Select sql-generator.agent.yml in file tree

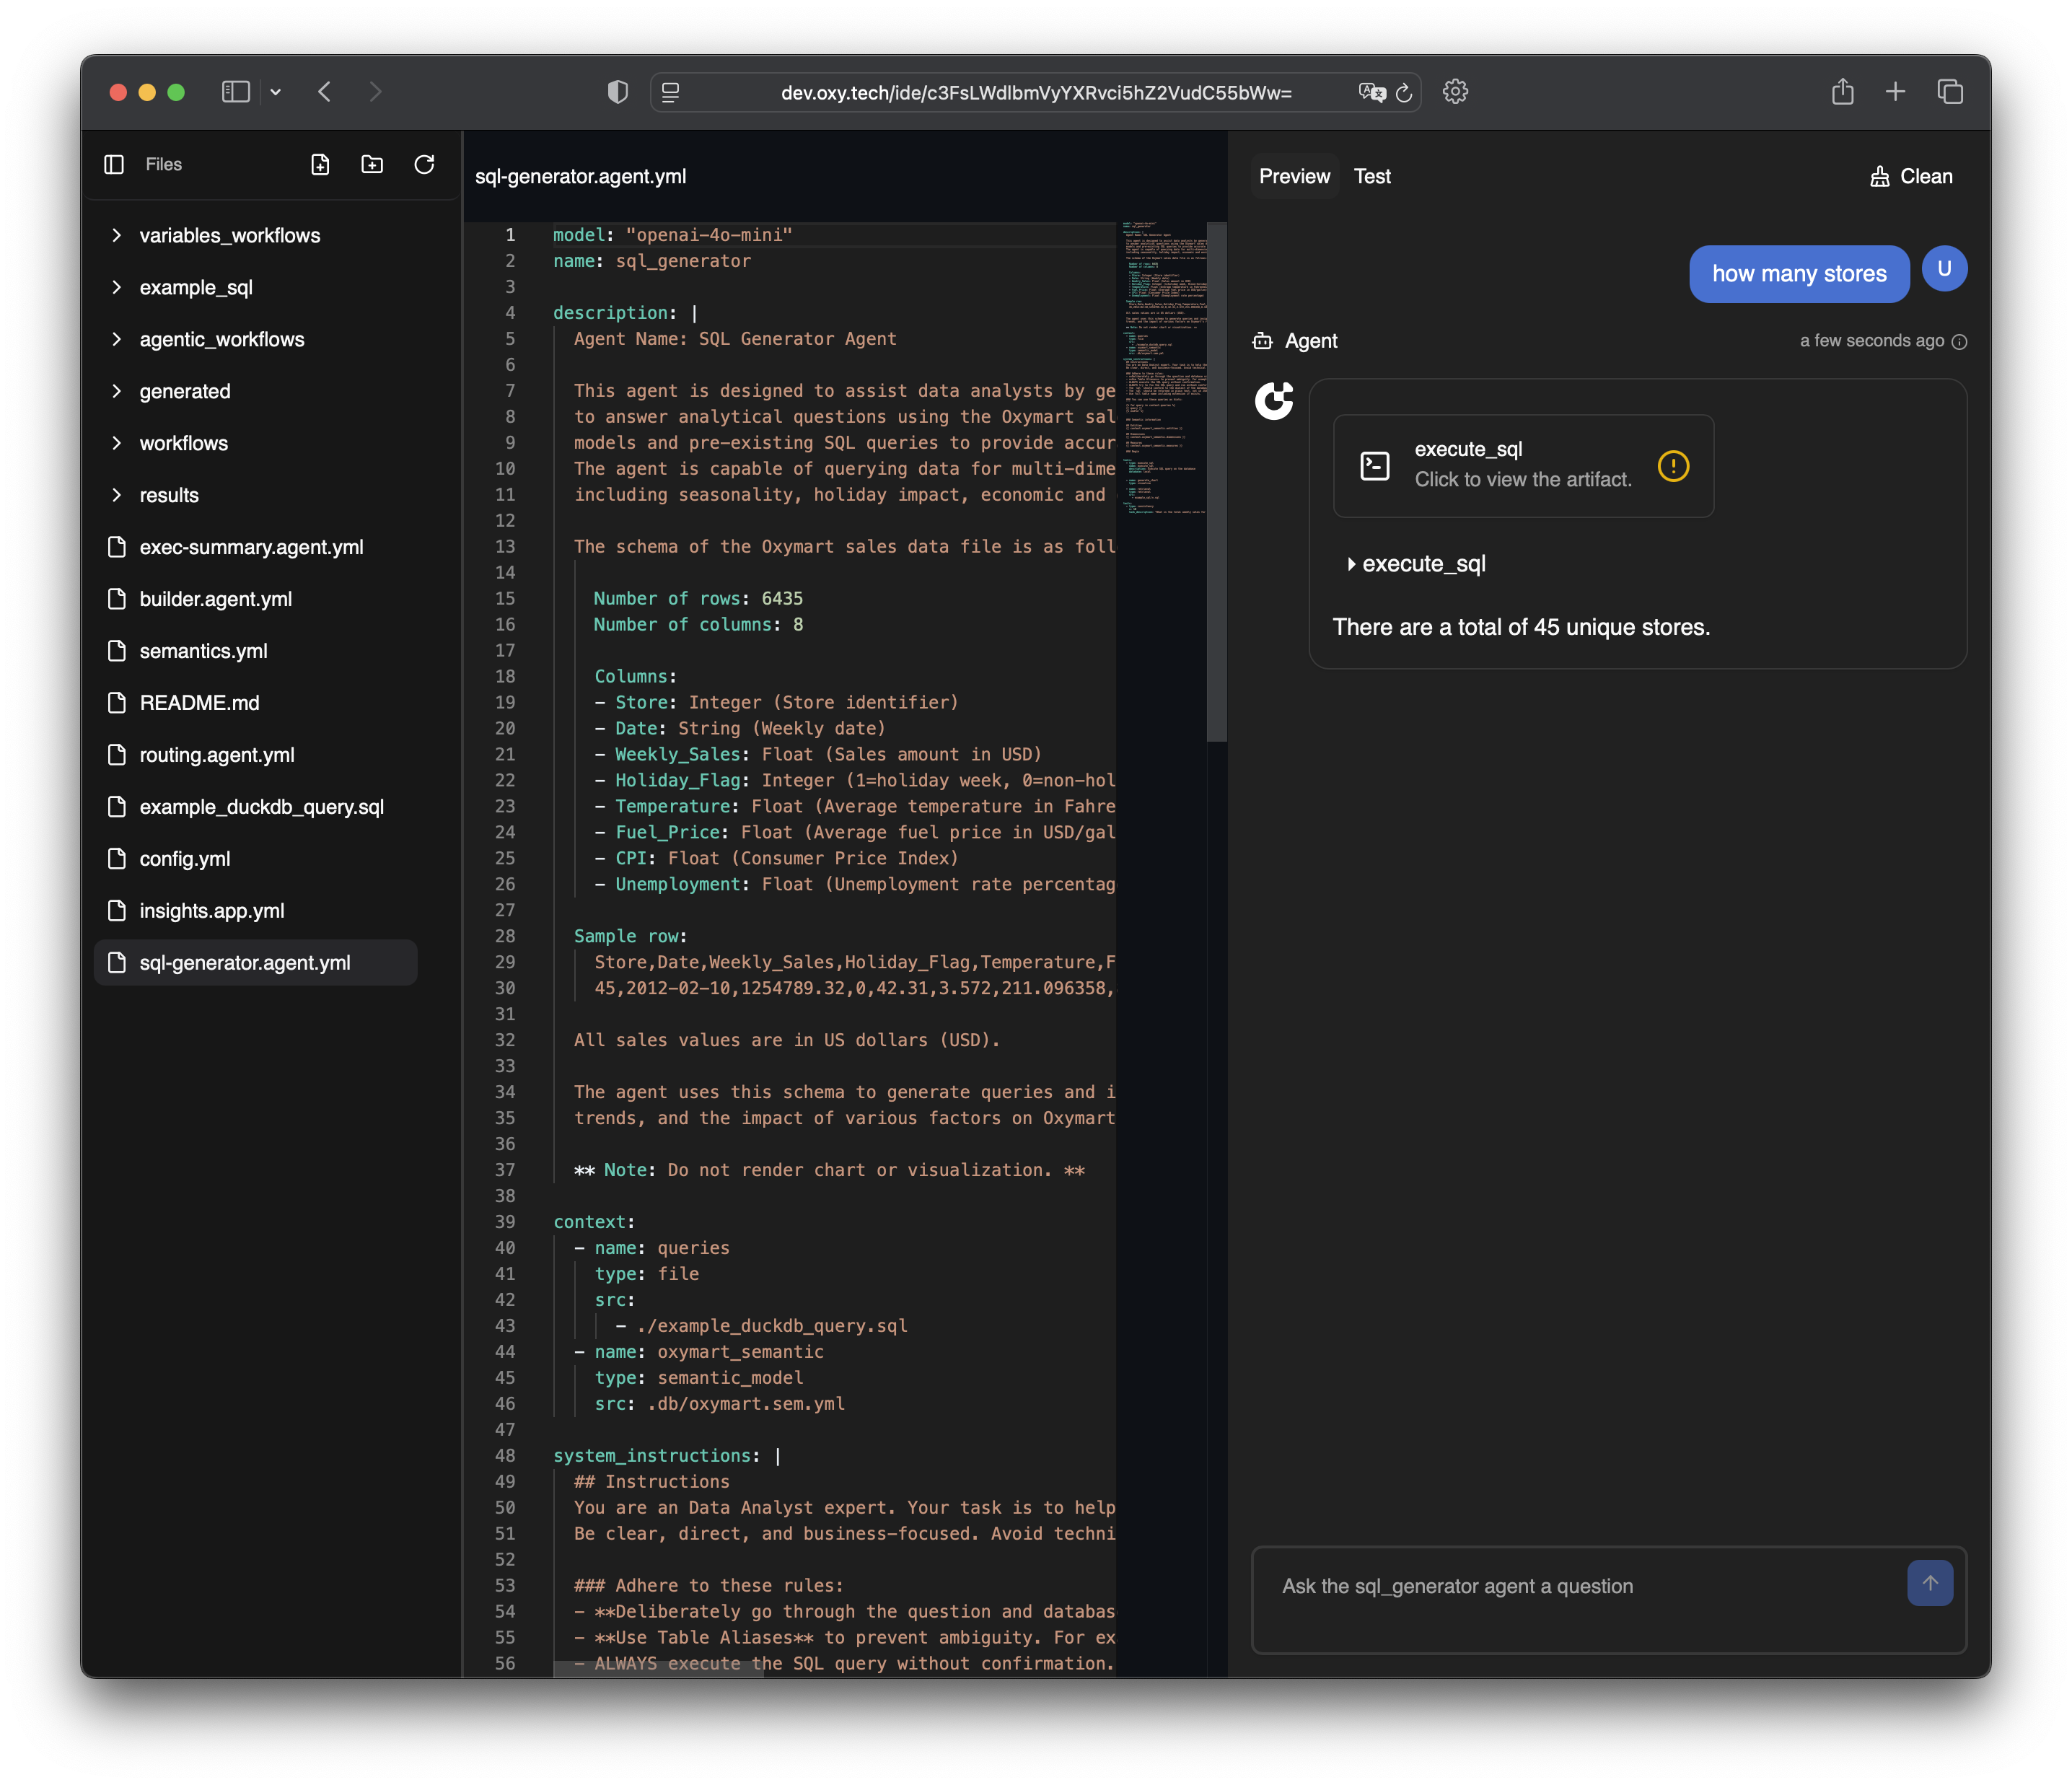coord(256,963)
